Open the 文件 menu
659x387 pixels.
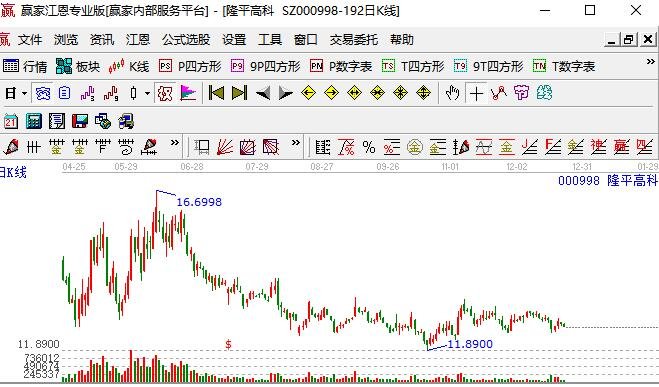(30, 40)
